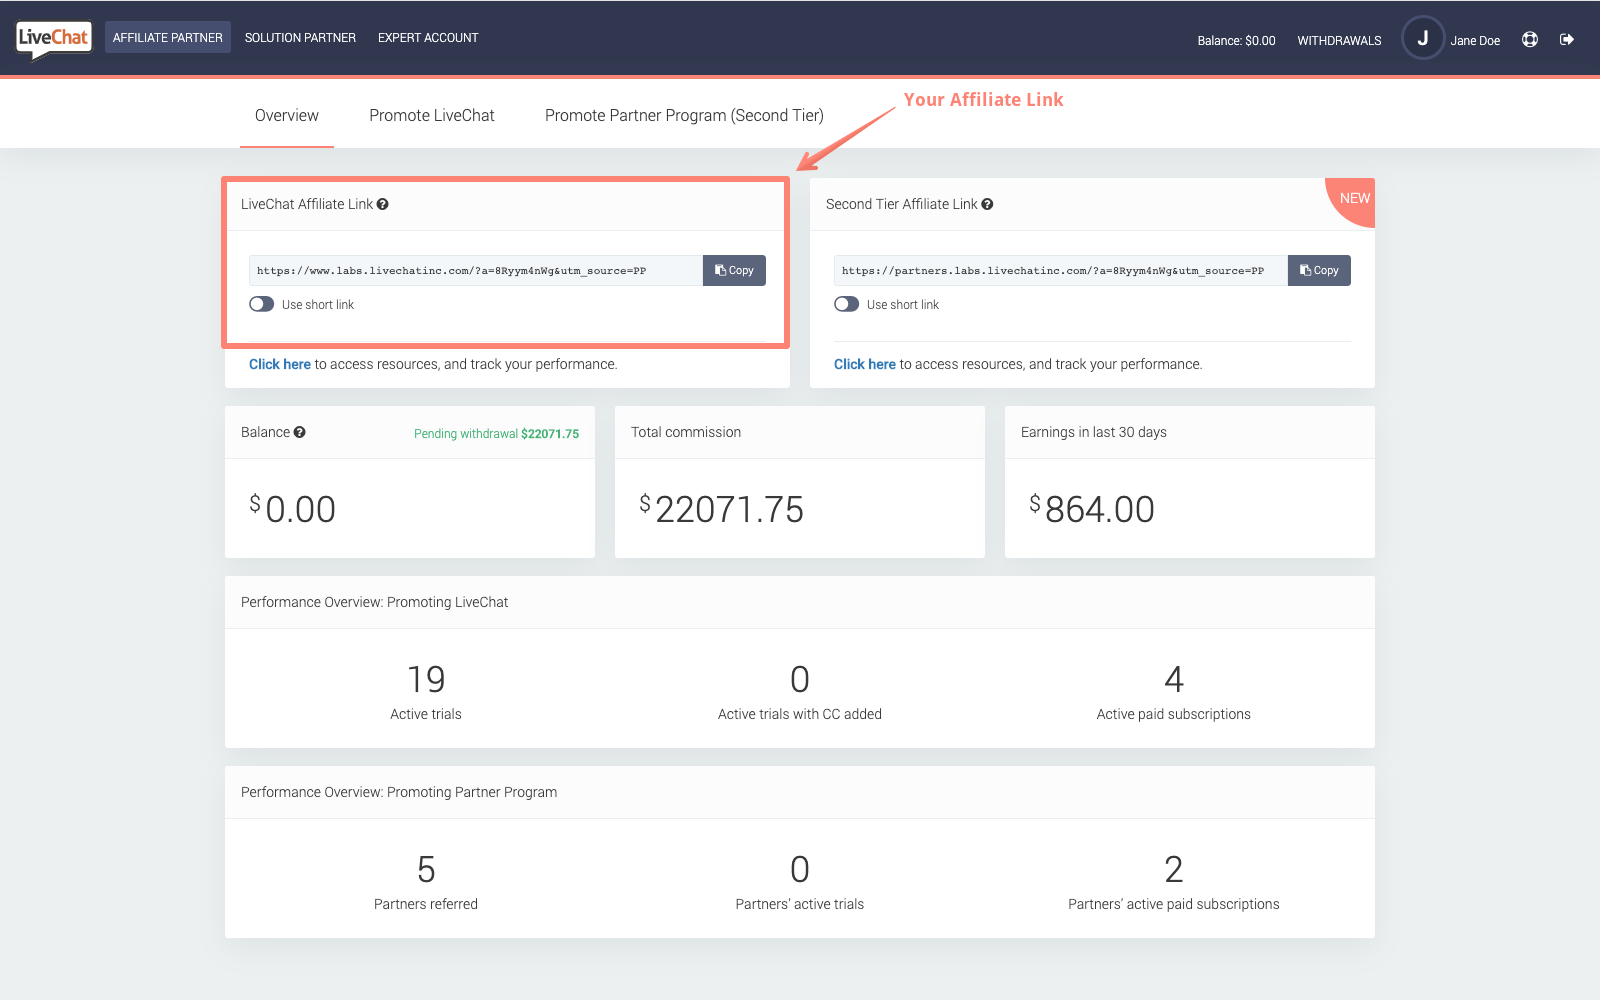Click the Jane Doe avatar circle
Screen dimensions: 1600x1000
[x=1423, y=38]
